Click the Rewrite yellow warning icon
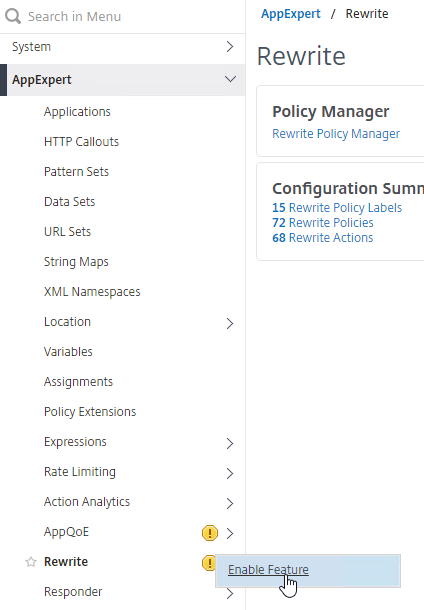This screenshot has height=610, width=424. coord(208,563)
